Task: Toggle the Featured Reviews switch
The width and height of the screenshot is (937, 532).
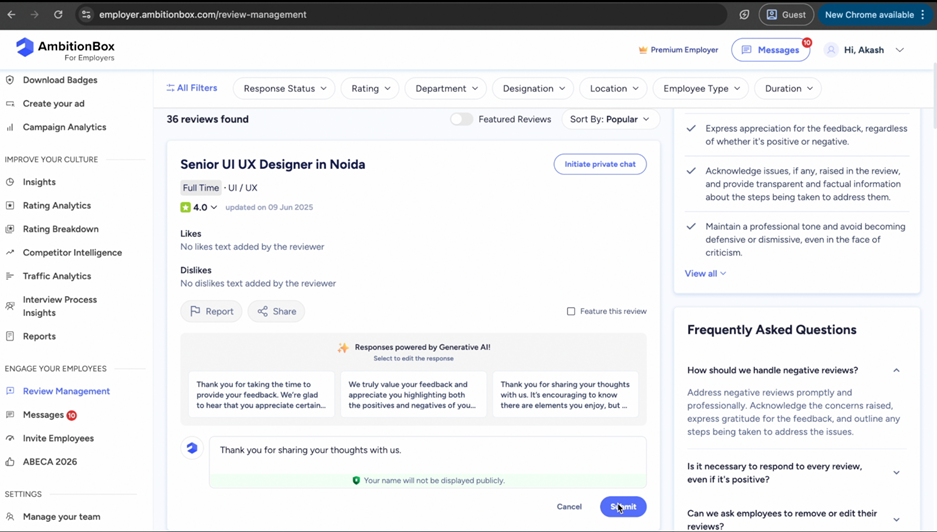Action: (461, 119)
